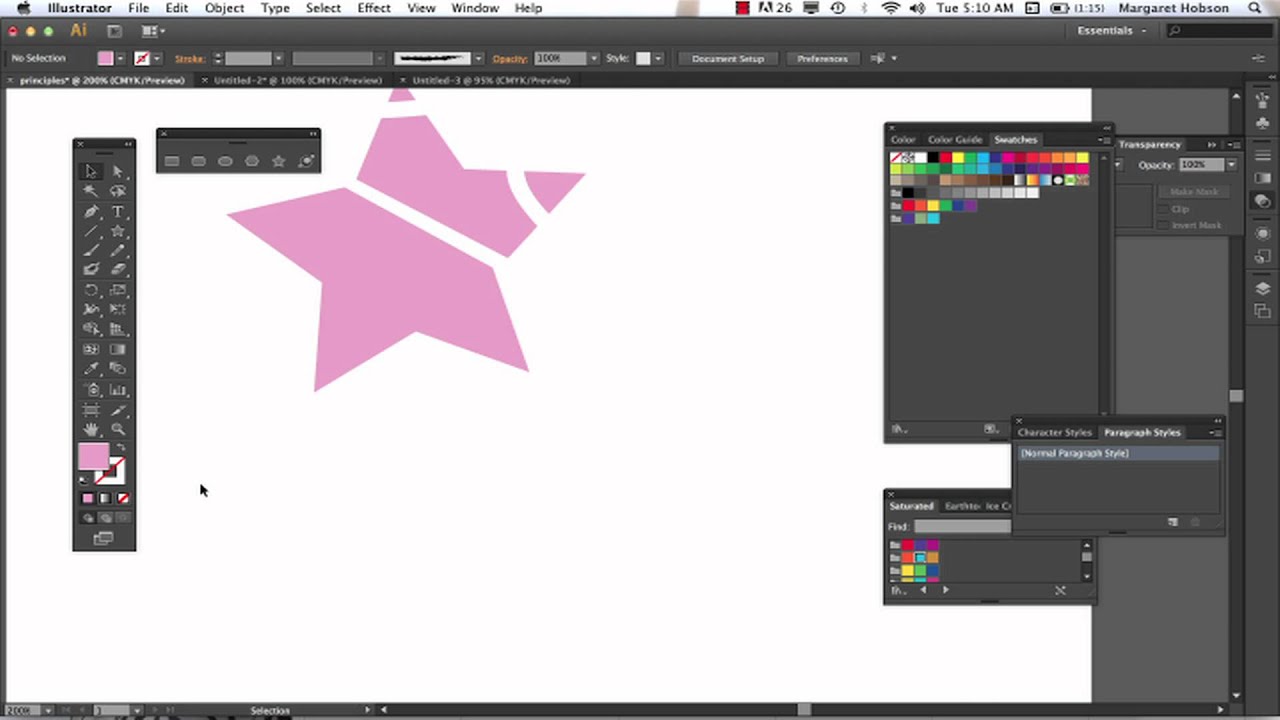Select the Zoom tool
This screenshot has width=1280, height=720.
[118, 429]
